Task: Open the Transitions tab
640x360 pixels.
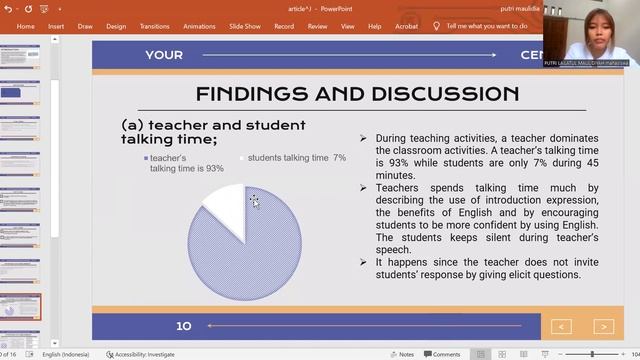Action: point(154,26)
